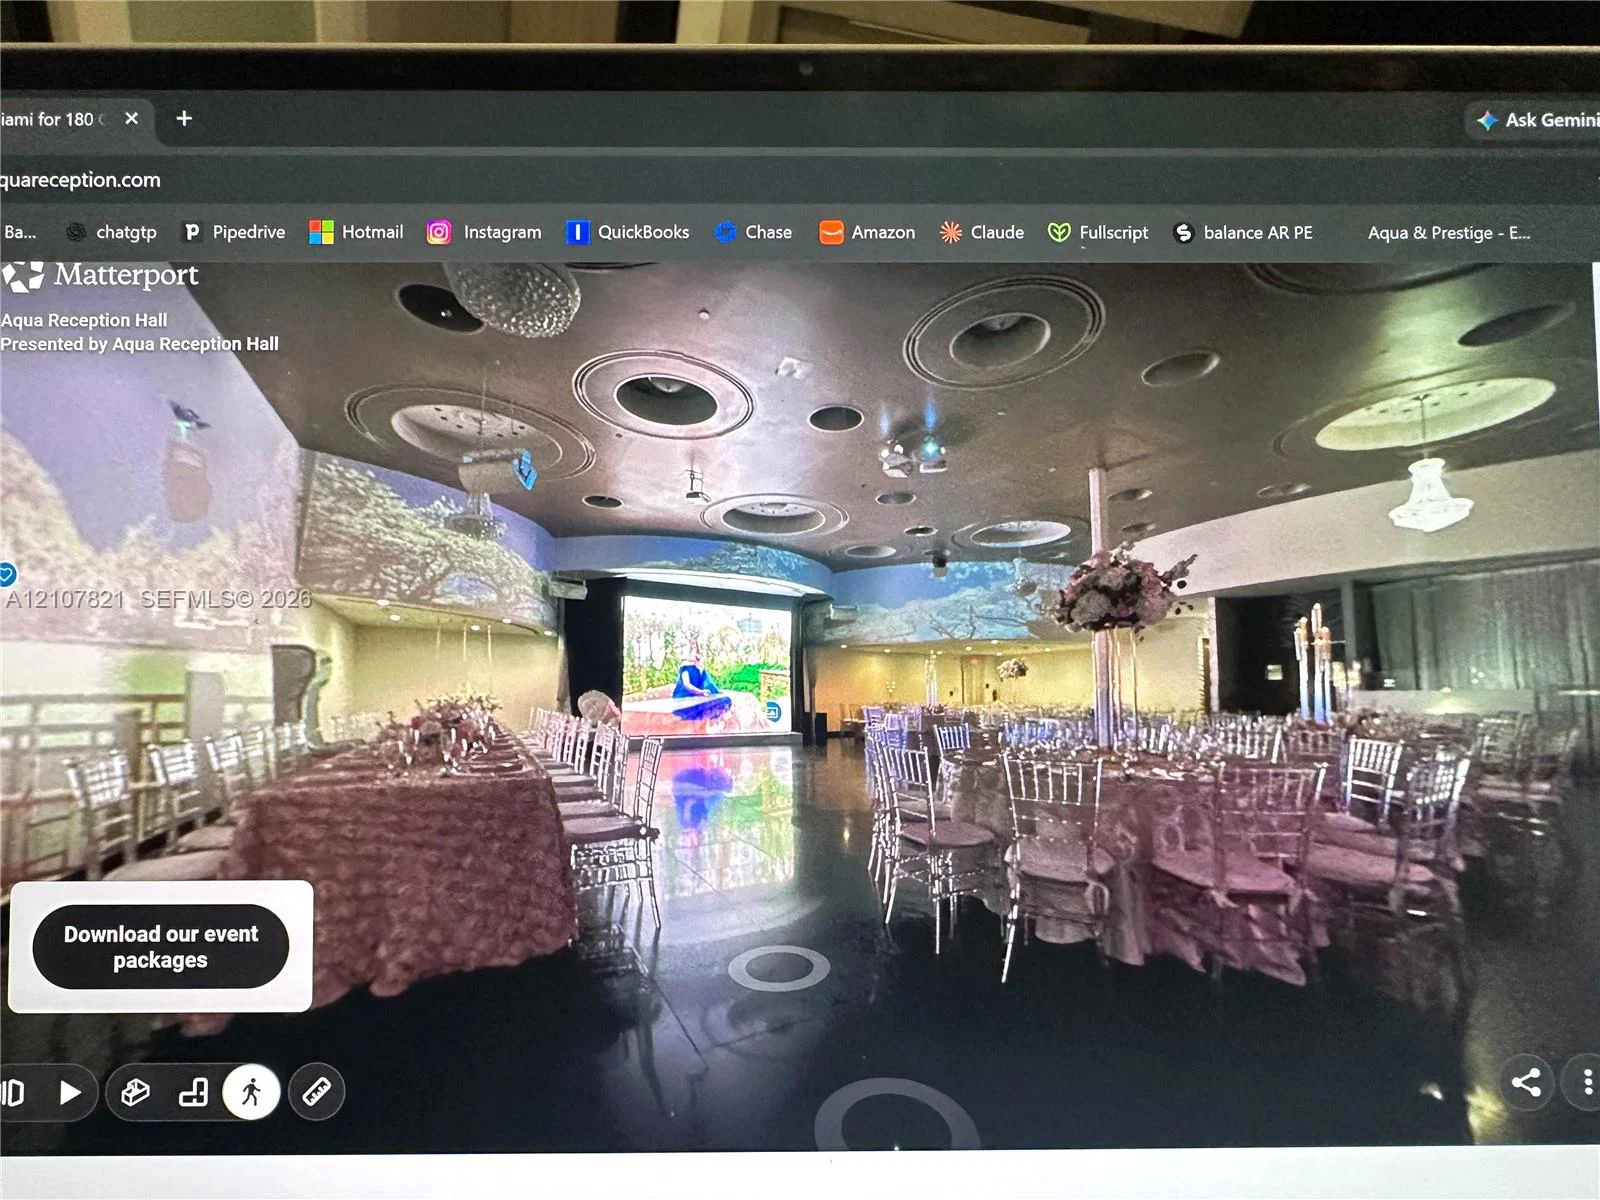Select the walkthrough explore mode
This screenshot has height=1200, width=1600.
tap(251, 1091)
